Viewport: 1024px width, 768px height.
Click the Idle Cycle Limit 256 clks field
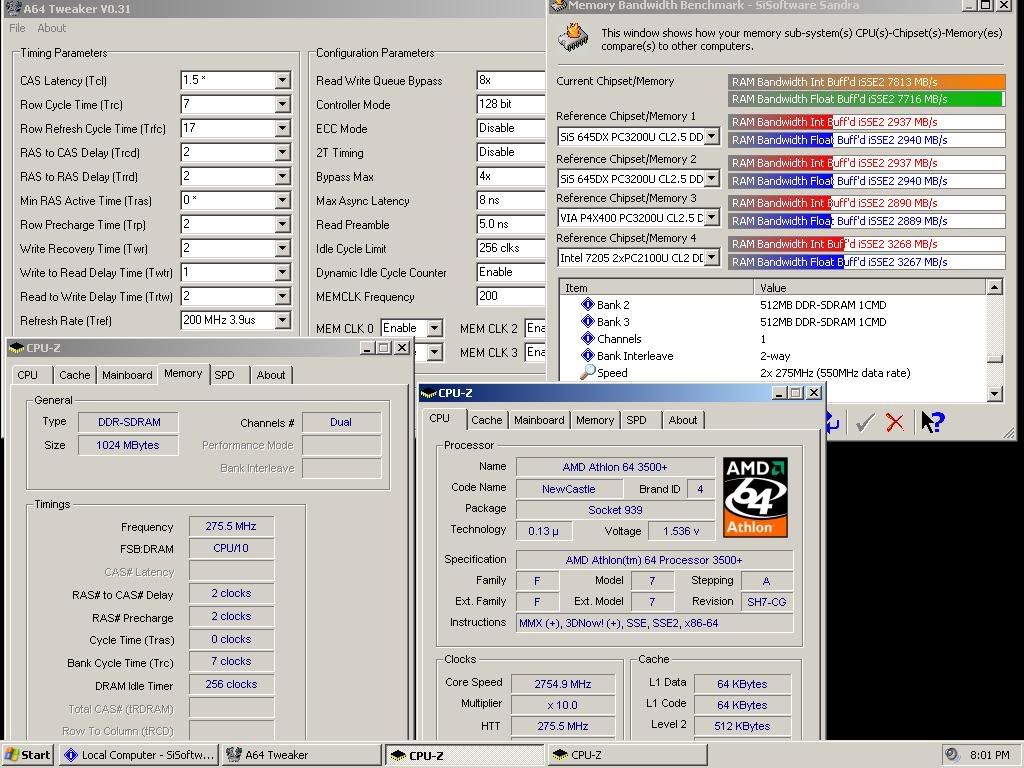511,248
